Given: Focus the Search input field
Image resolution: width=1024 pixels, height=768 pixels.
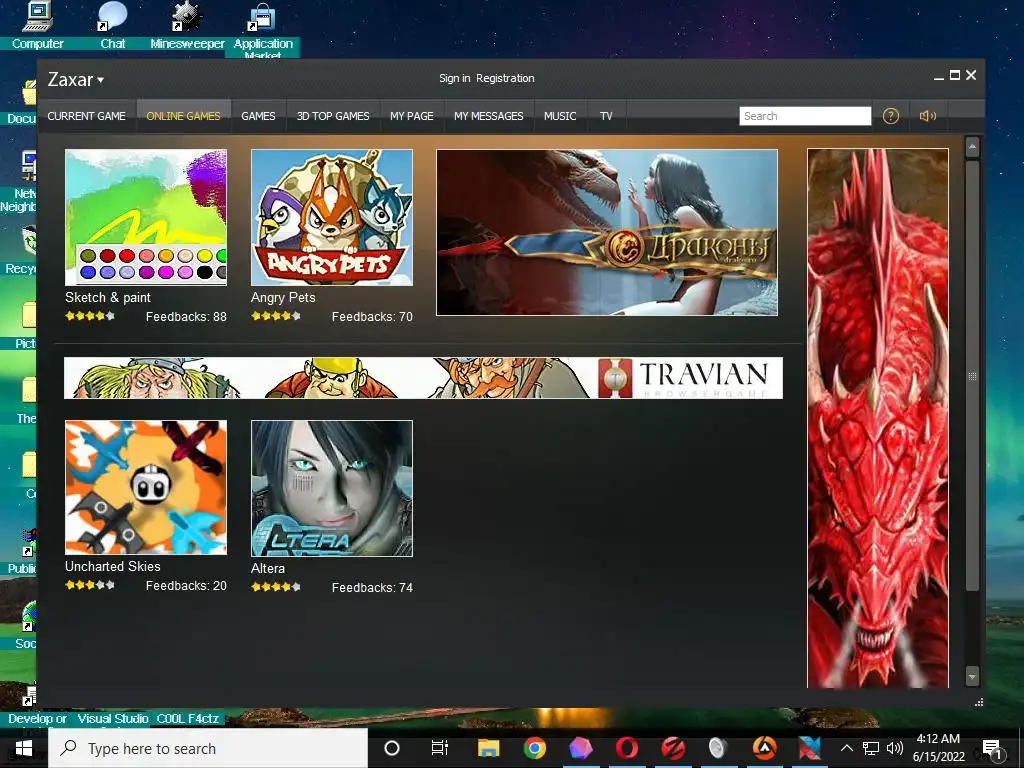Looking at the screenshot, I should 805,116.
